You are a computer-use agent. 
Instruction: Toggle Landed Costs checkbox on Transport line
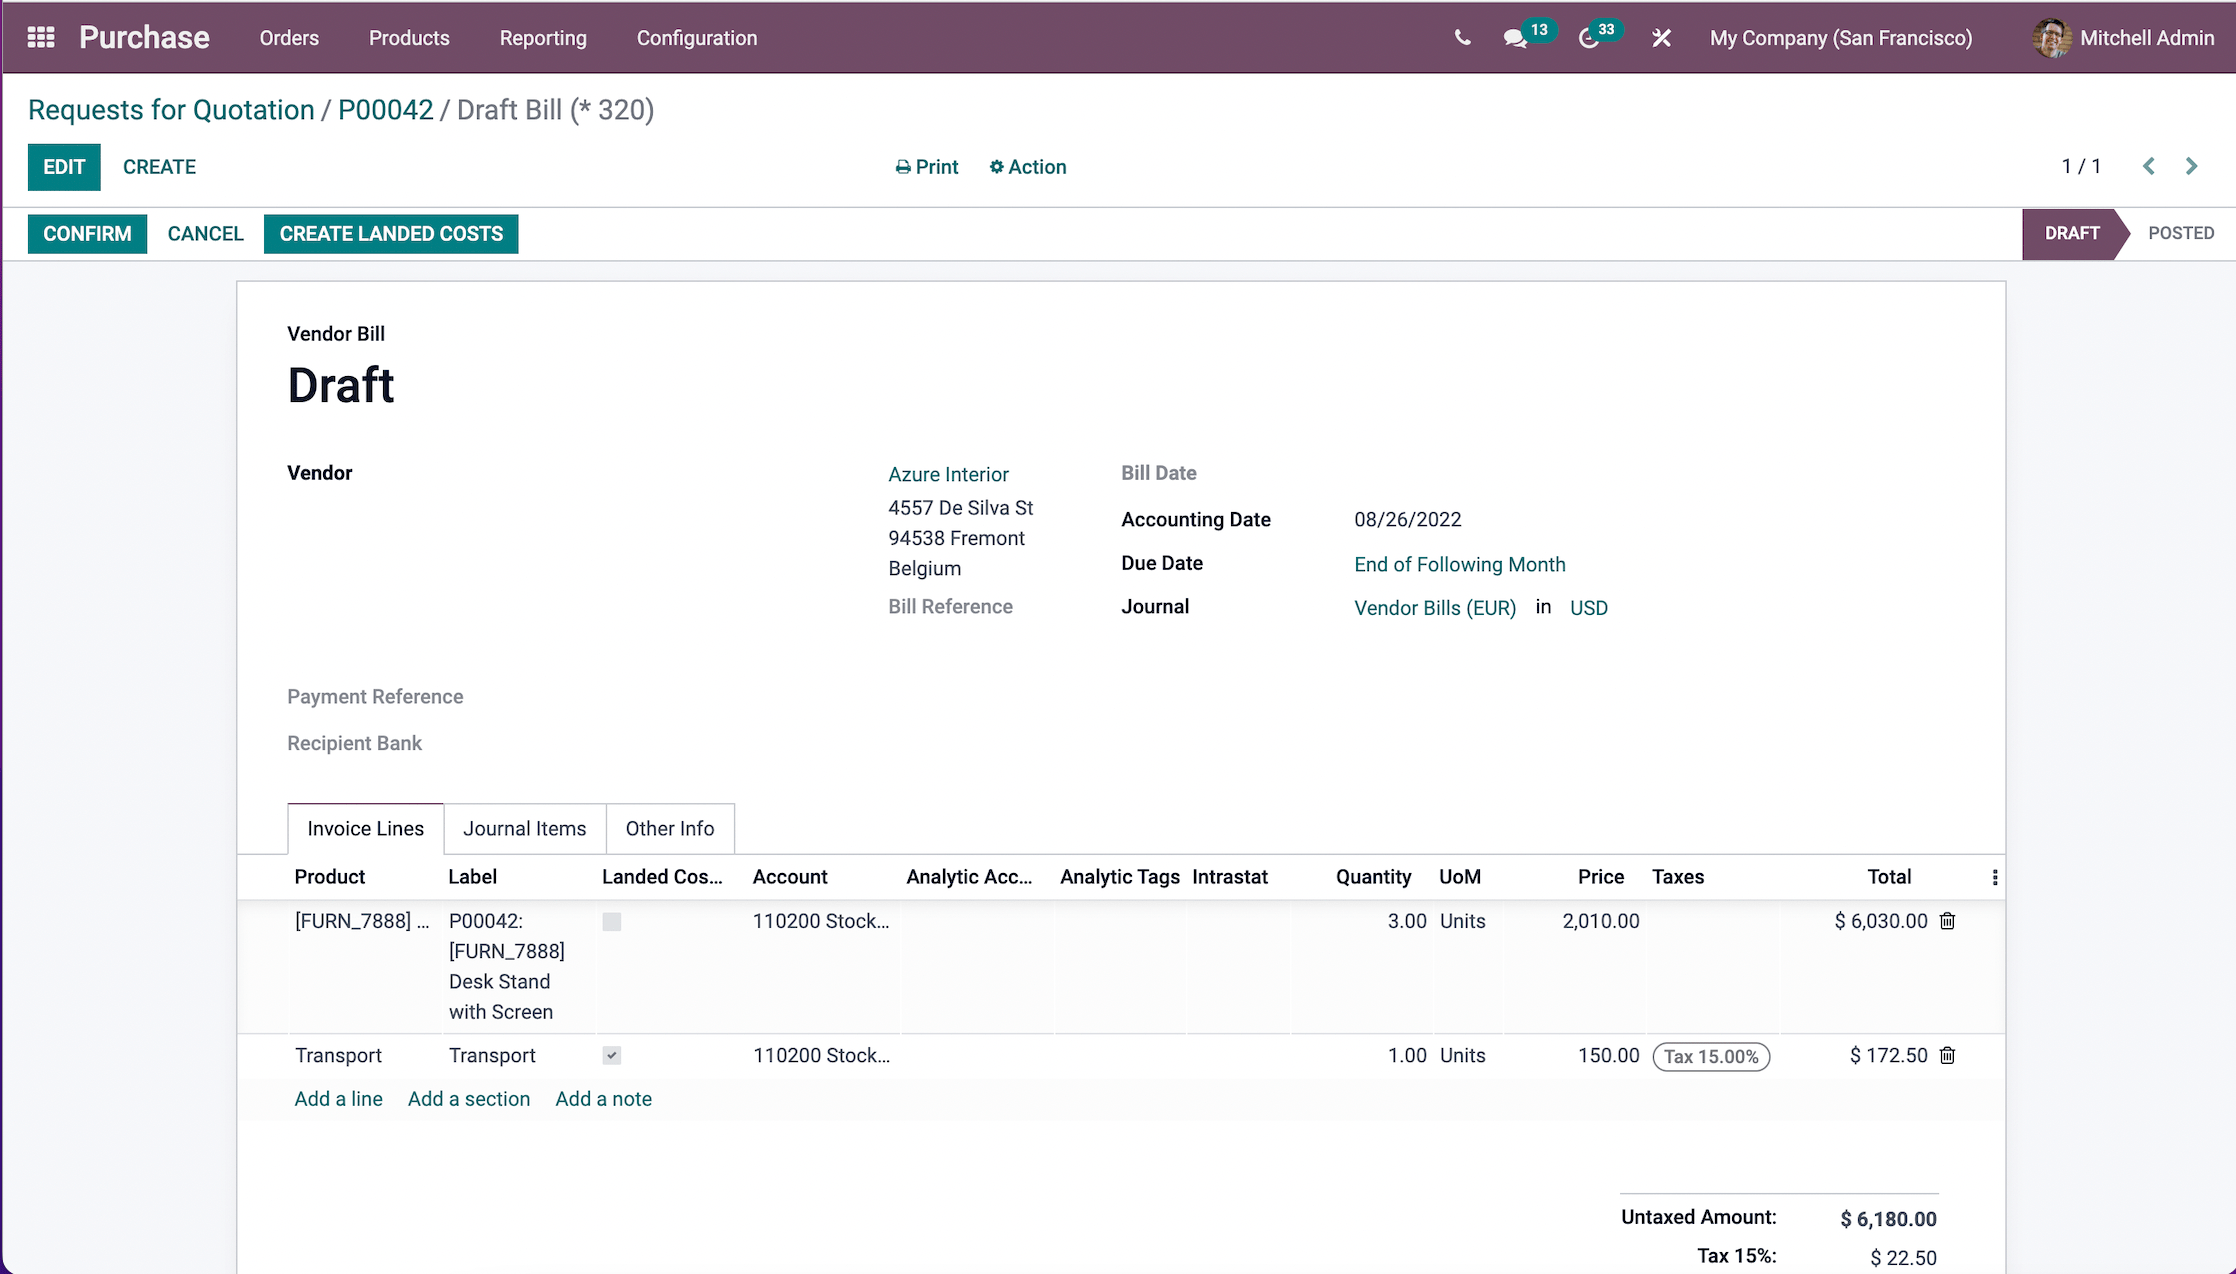coord(612,1056)
